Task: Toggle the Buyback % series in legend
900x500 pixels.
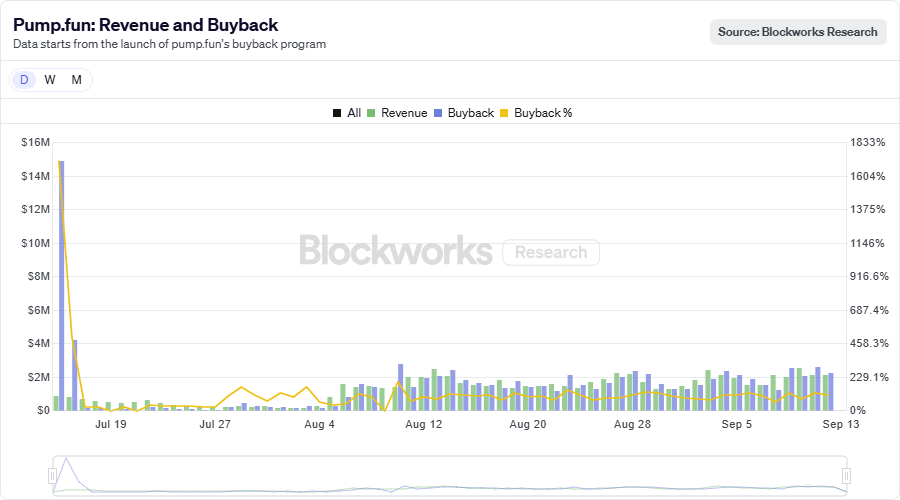Action: 536,113
